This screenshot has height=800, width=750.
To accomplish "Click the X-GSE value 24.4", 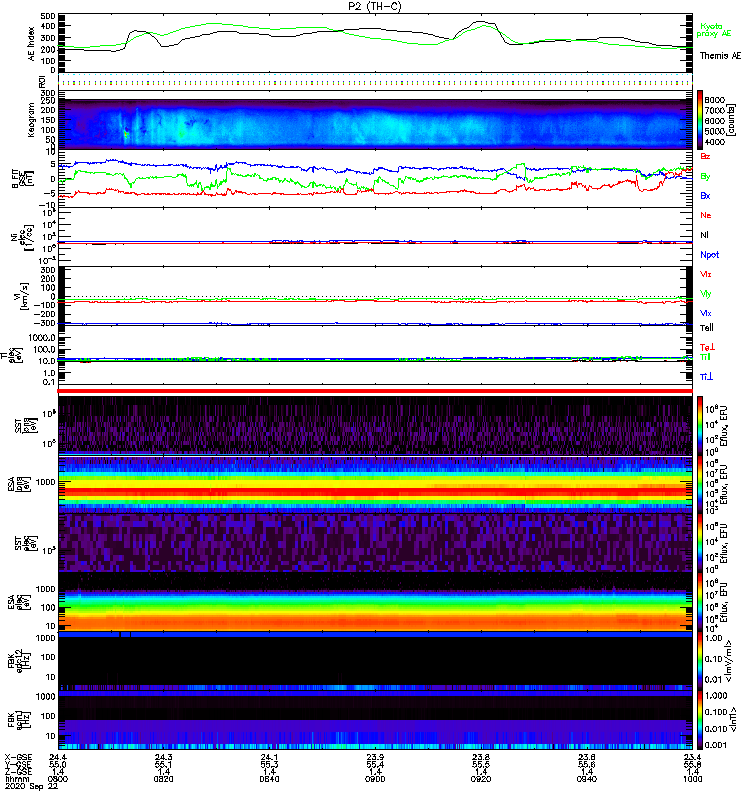I will (x=58, y=758).
